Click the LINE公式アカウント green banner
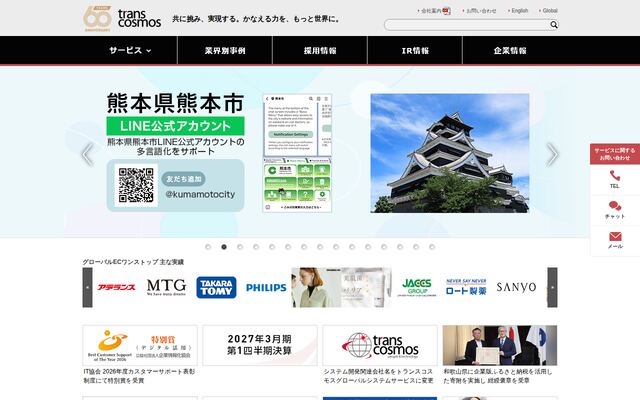Screen dimensions: 640x400 (176, 126)
